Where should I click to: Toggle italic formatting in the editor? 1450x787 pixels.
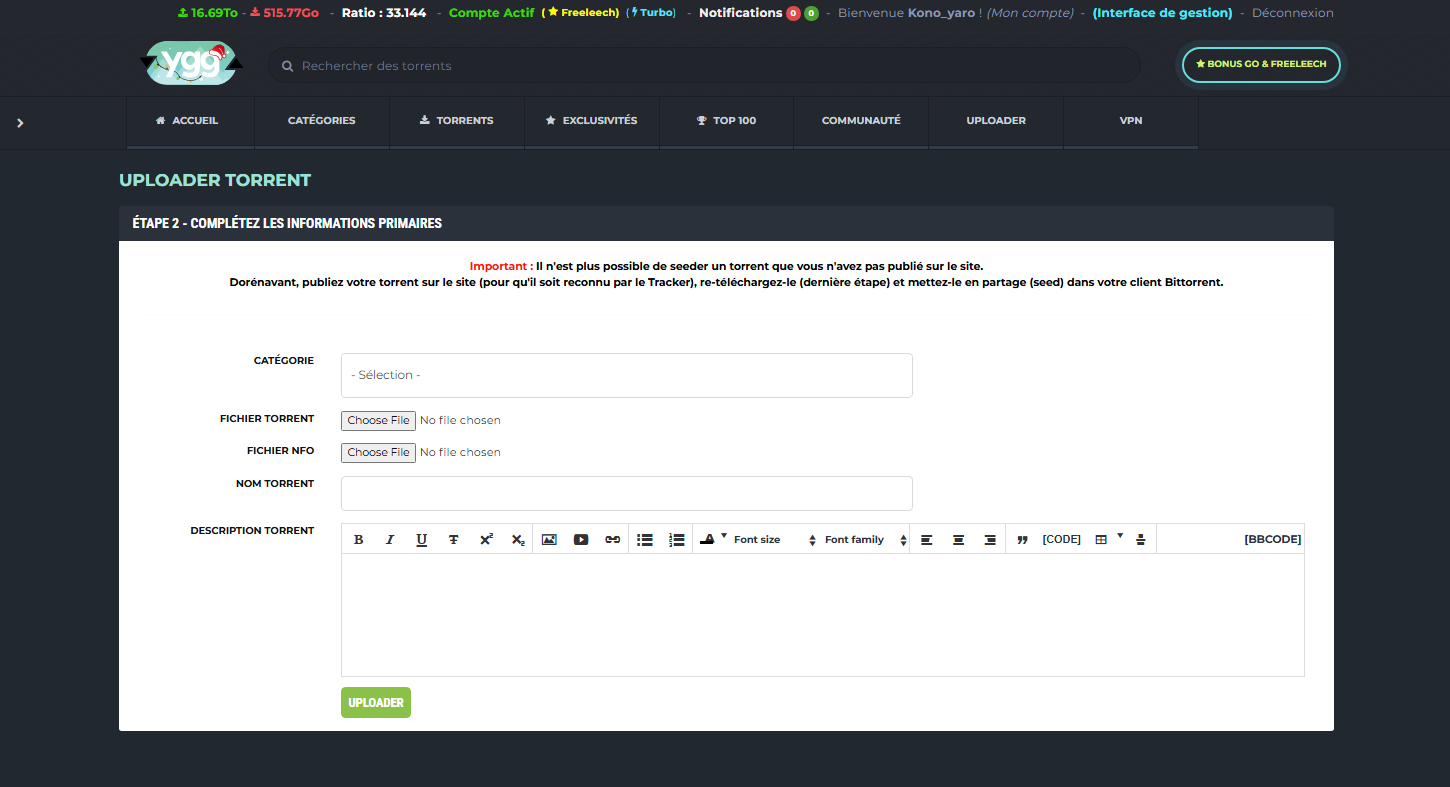(x=390, y=540)
